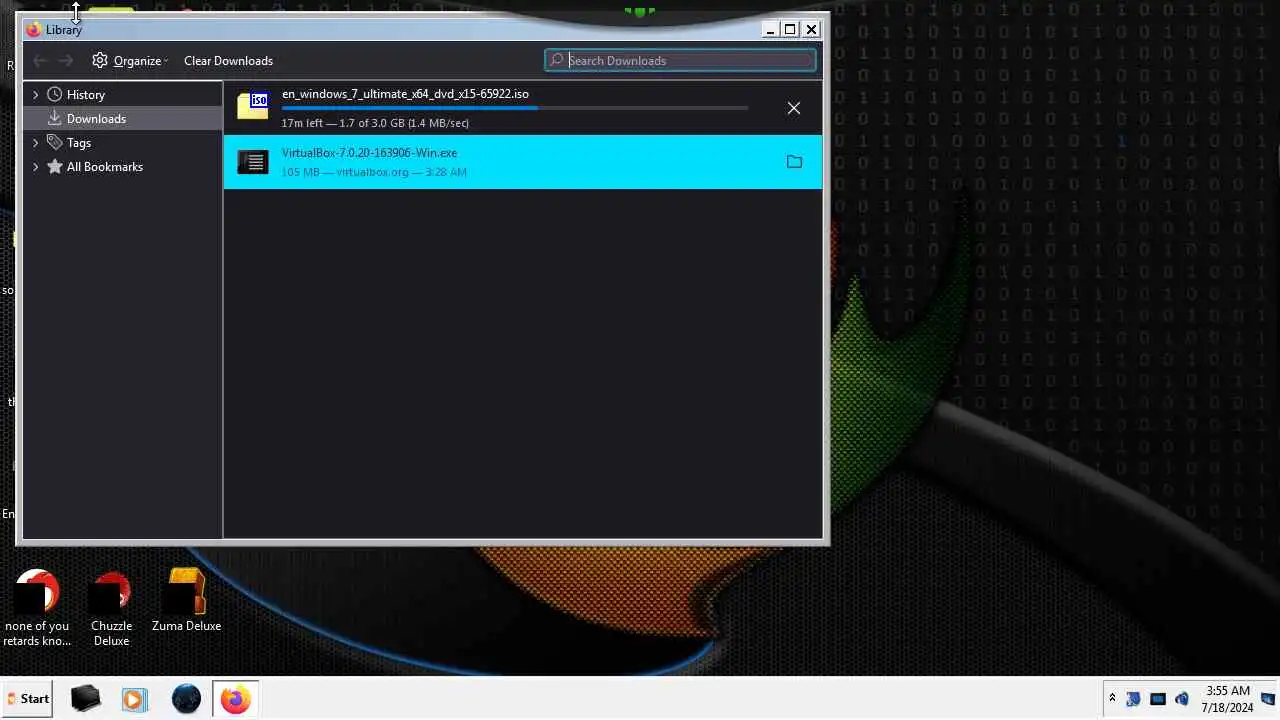Maximize the Library window
The width and height of the screenshot is (1280, 720).
(x=790, y=30)
